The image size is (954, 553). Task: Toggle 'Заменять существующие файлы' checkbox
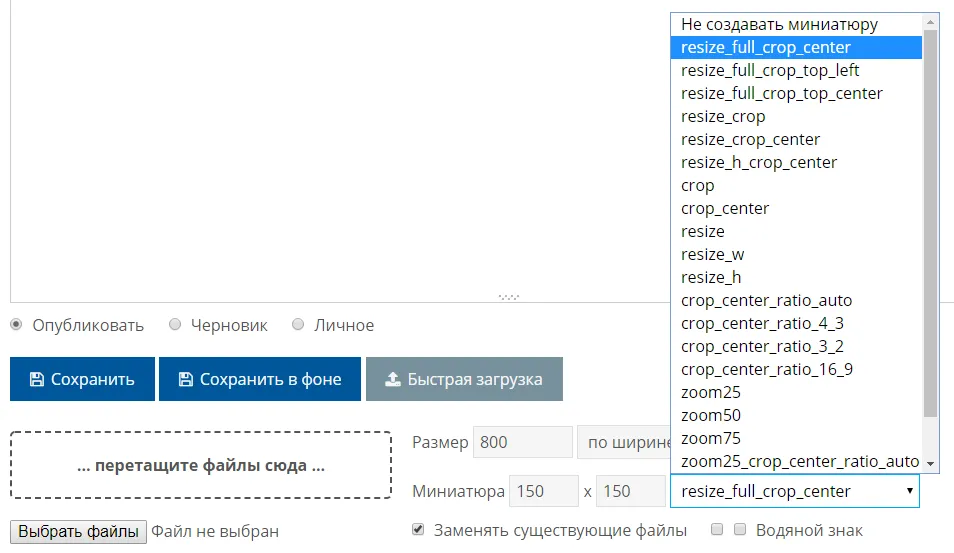pos(418,529)
